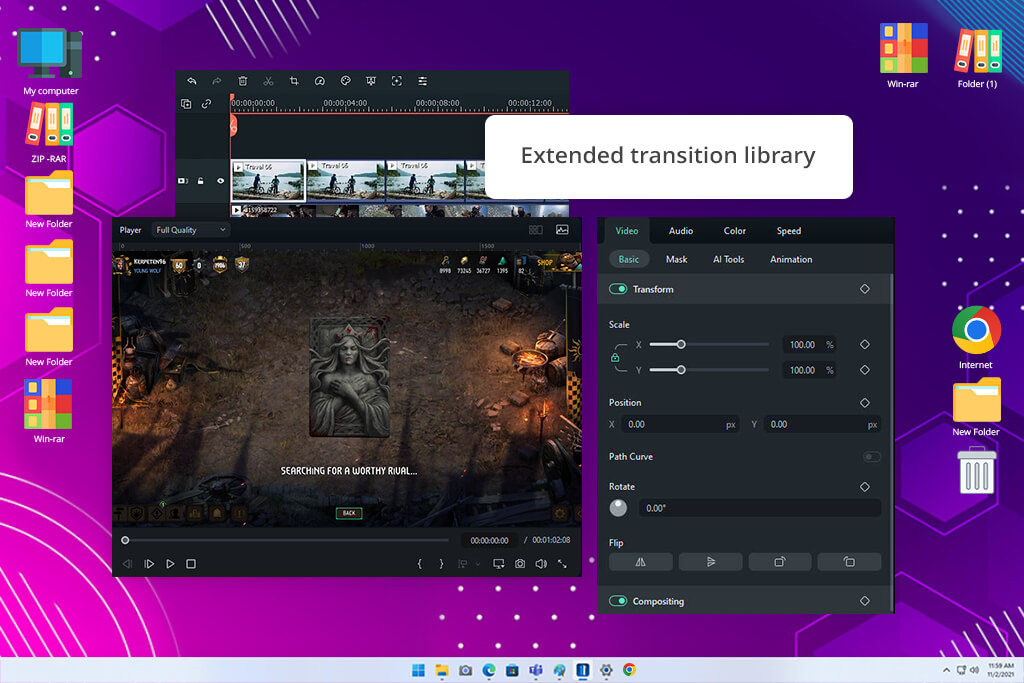Click the Flip vertical button

click(x=711, y=562)
